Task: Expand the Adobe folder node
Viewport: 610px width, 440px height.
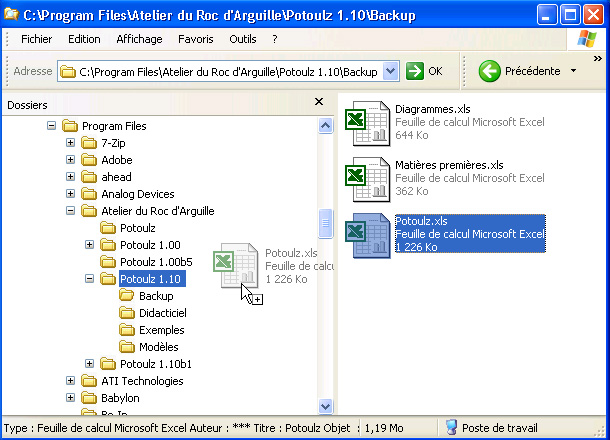Action: (x=70, y=160)
